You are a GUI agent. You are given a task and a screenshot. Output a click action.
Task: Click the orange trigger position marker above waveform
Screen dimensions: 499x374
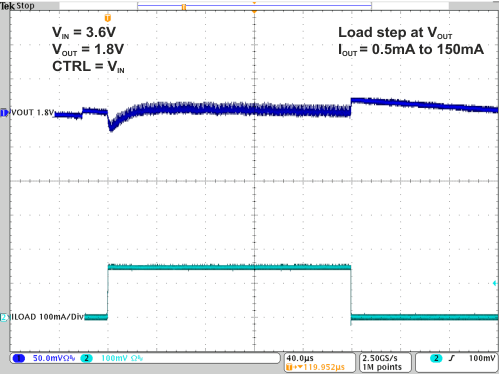(x=108, y=18)
